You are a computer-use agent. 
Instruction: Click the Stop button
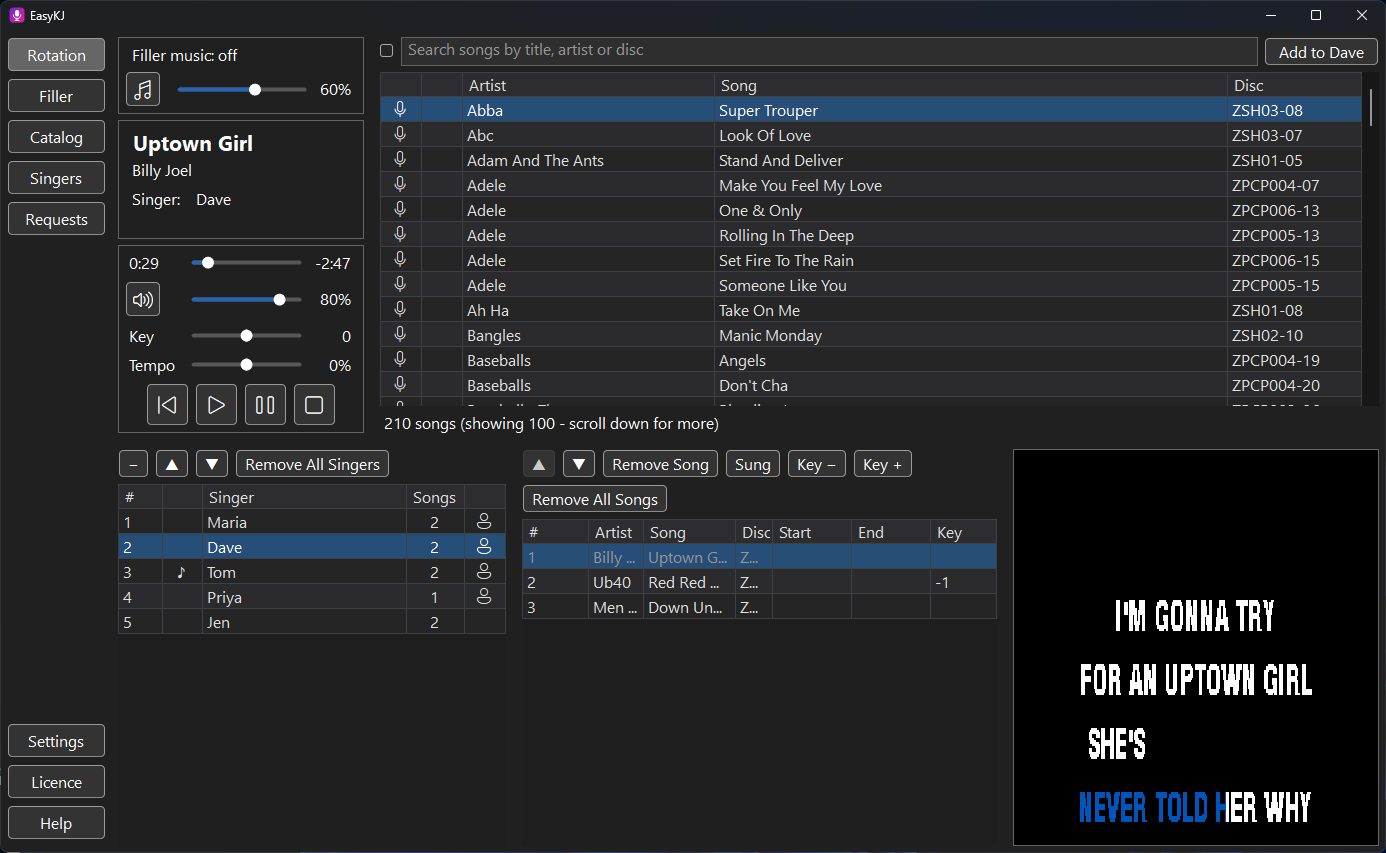tap(314, 405)
